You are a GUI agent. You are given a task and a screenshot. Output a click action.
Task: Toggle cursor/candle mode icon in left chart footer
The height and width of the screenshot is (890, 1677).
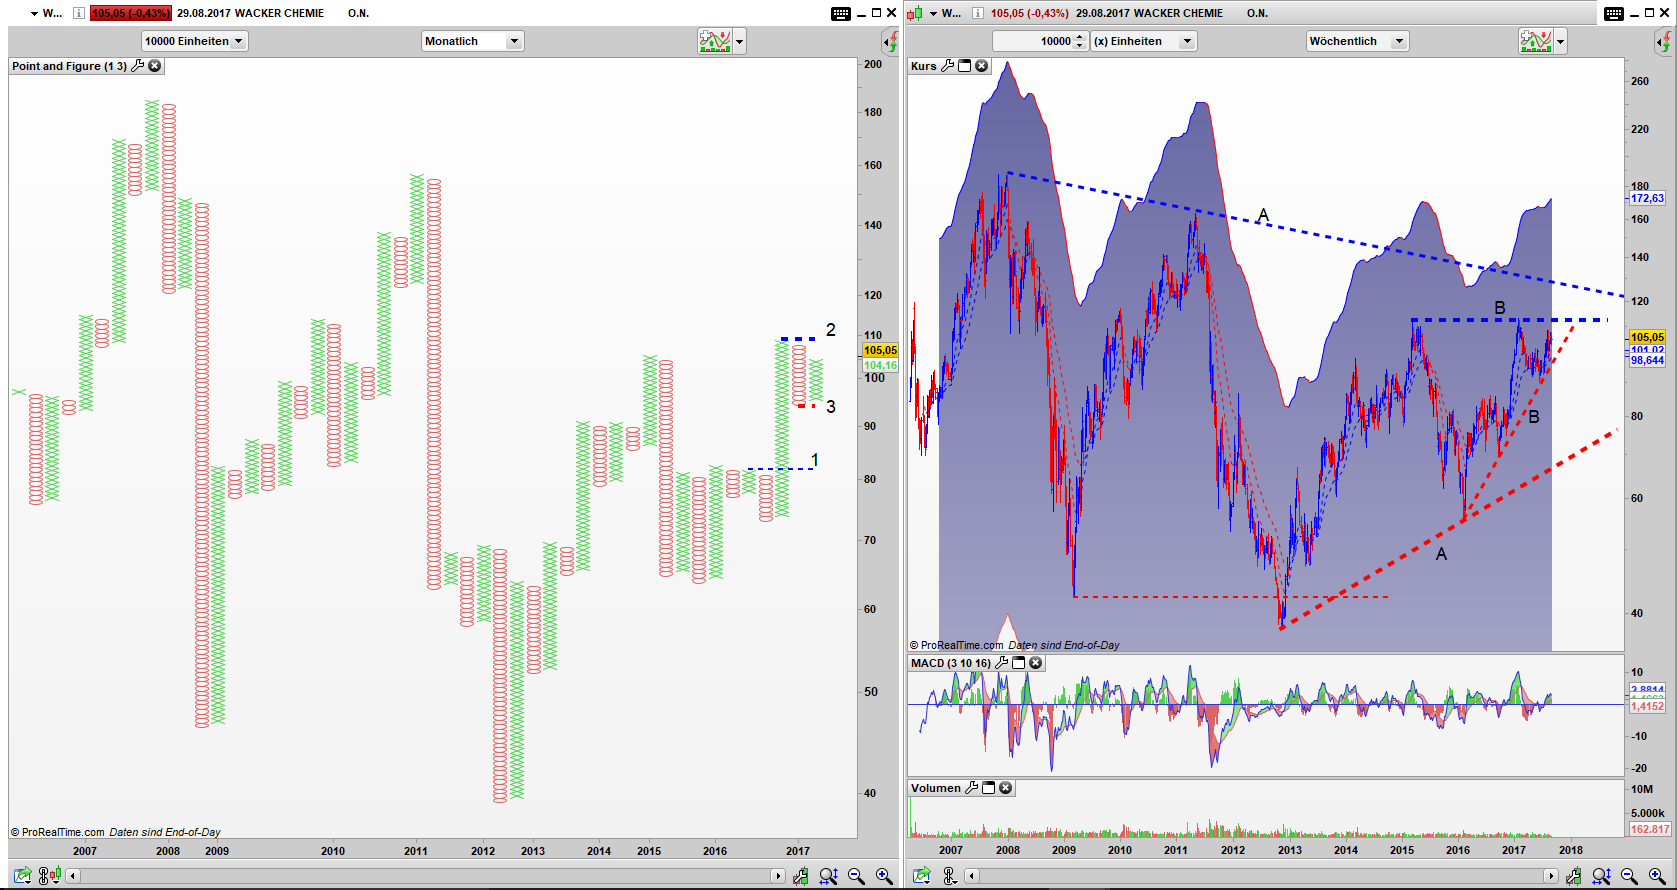(48, 876)
